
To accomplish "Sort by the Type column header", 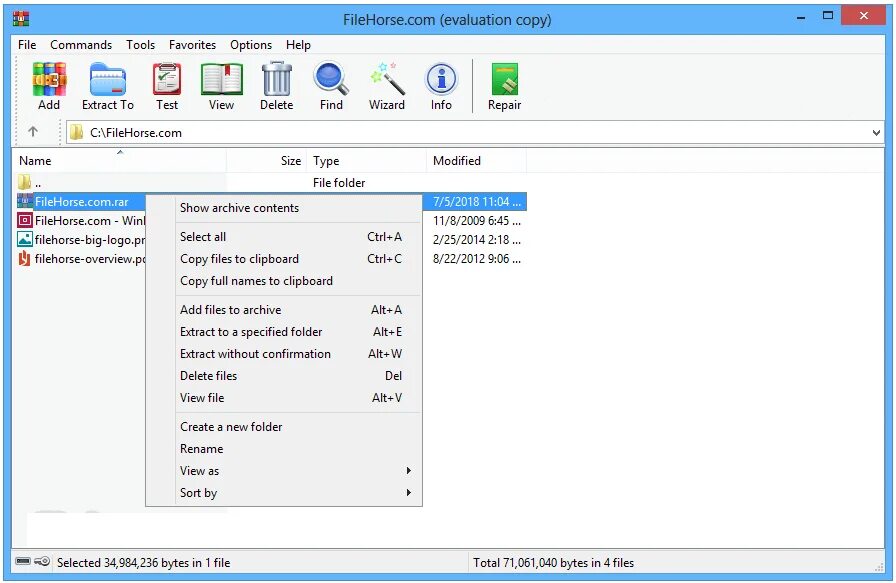I will (367, 161).
